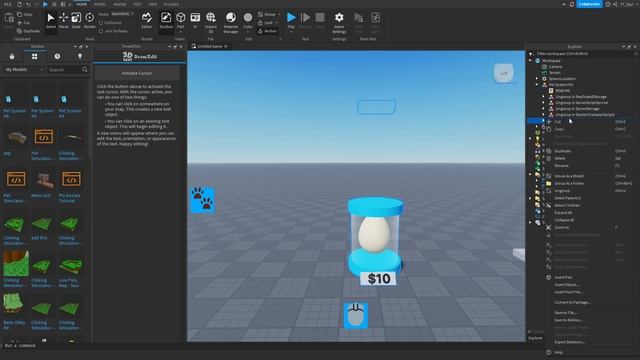Viewport: 640px width, 360px height.
Task: Open the TEST ribbon tab
Action: 137,4
